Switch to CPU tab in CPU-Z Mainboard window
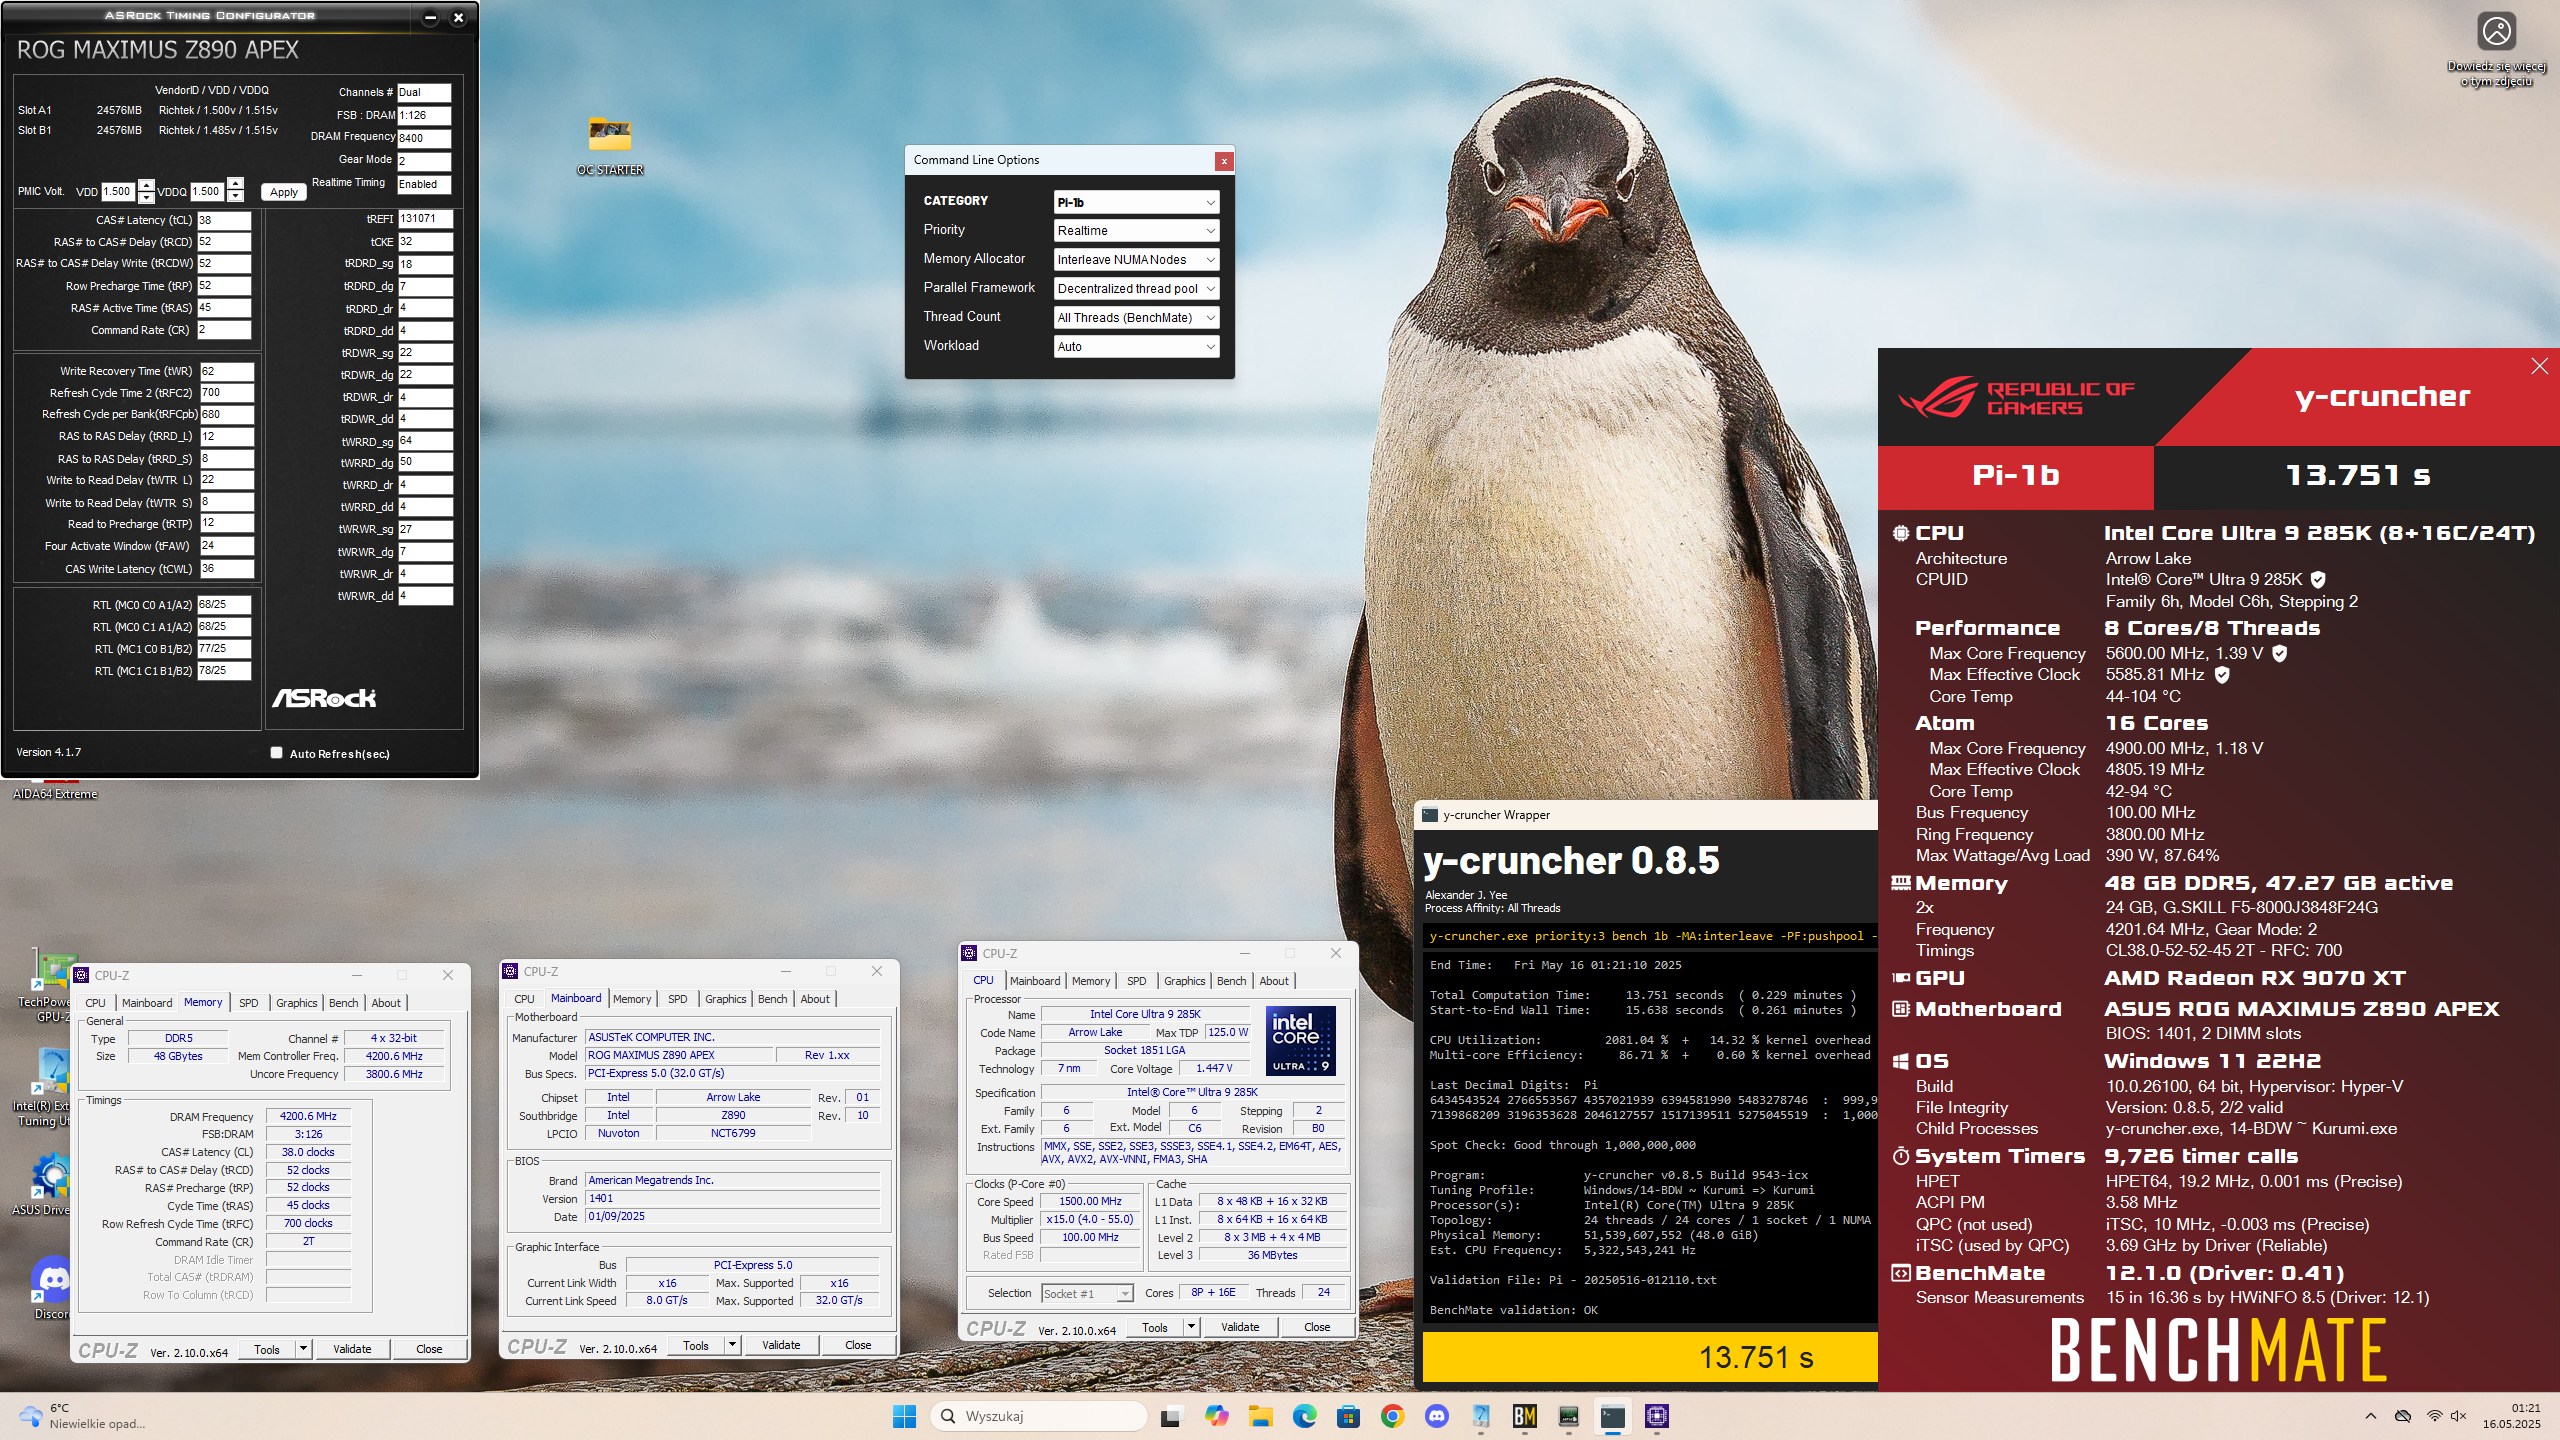This screenshot has width=2560, height=1440. (524, 998)
